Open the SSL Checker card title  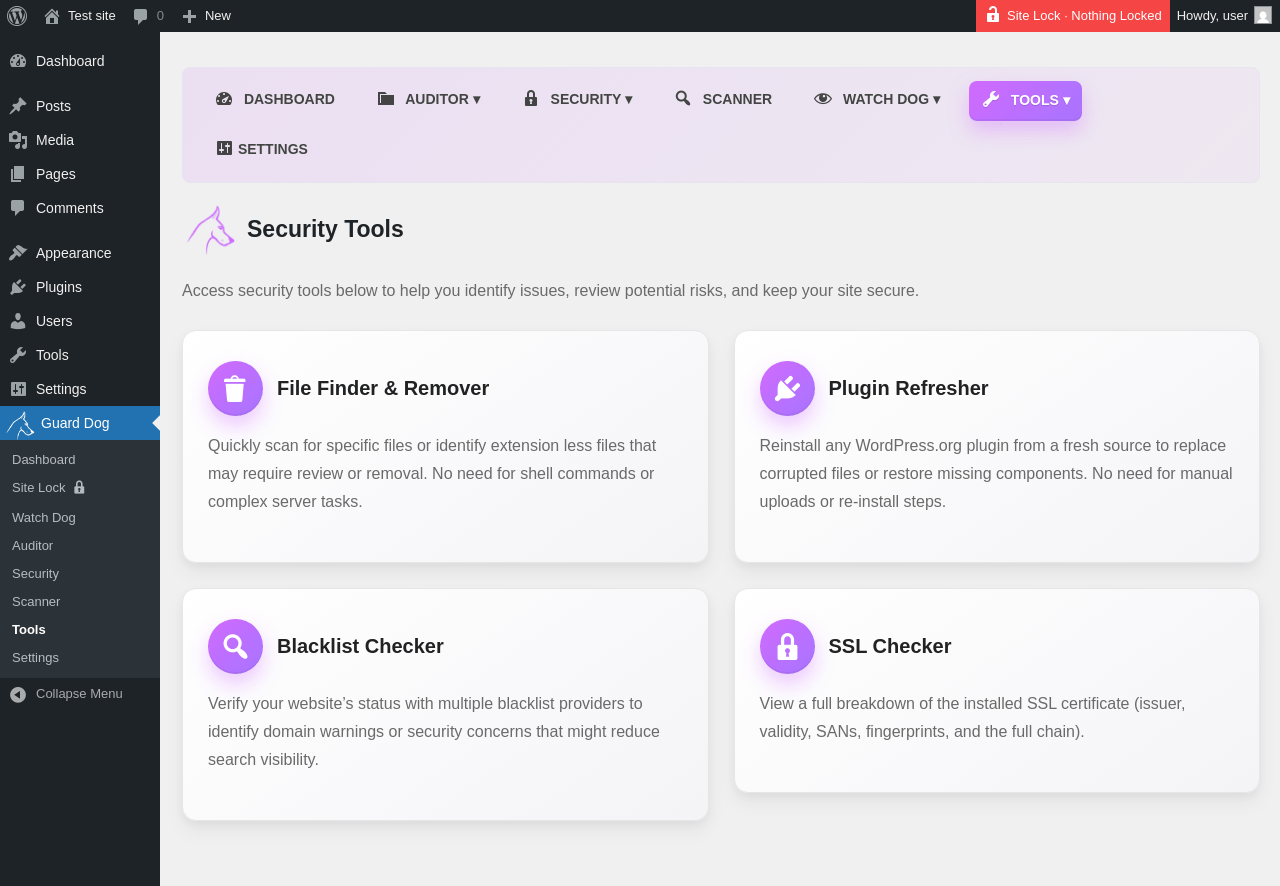coord(890,646)
